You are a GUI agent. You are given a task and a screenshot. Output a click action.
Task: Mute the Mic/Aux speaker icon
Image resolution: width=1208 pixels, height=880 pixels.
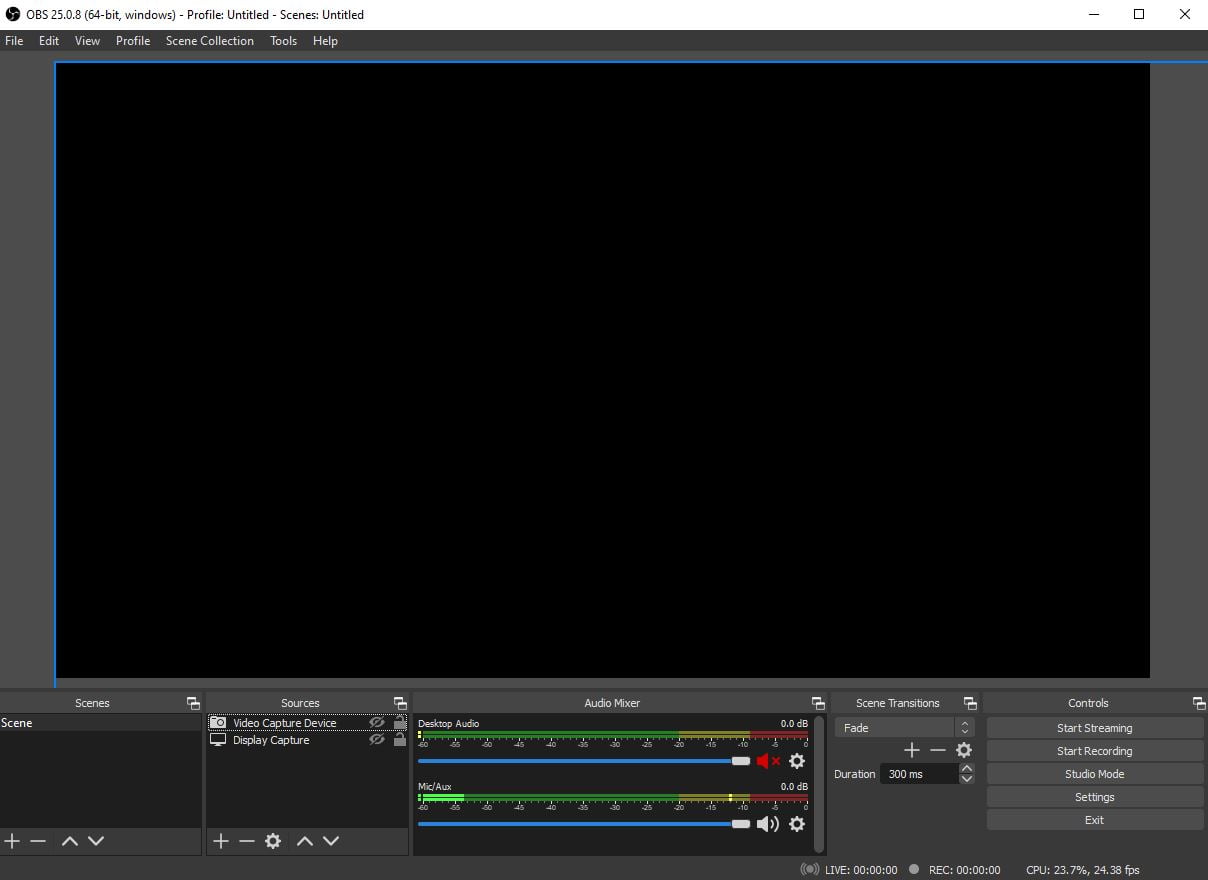point(768,824)
